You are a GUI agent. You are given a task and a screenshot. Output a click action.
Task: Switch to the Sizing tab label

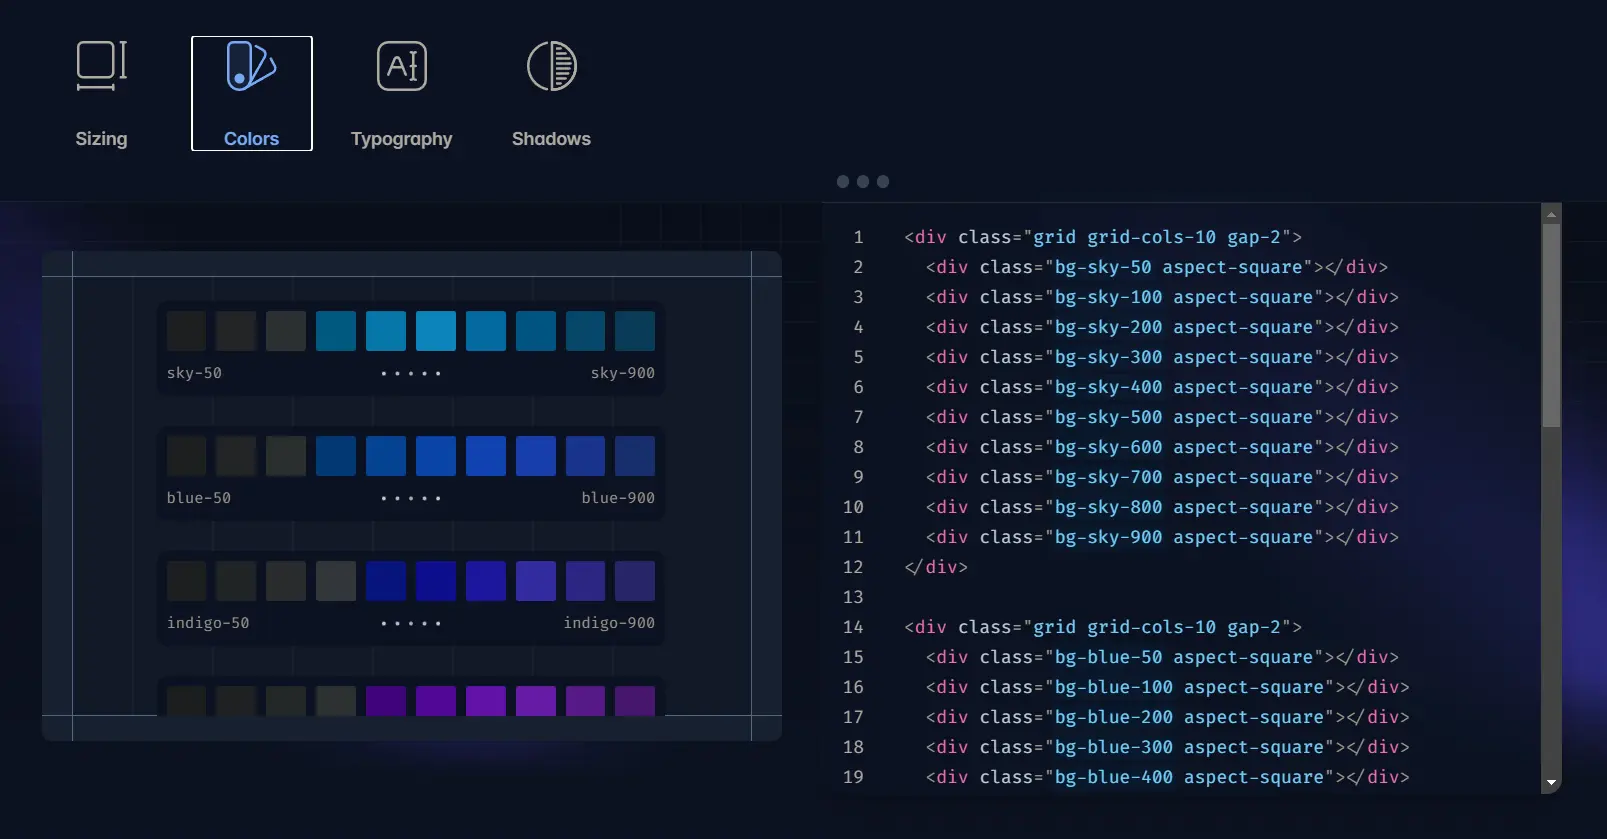(101, 139)
